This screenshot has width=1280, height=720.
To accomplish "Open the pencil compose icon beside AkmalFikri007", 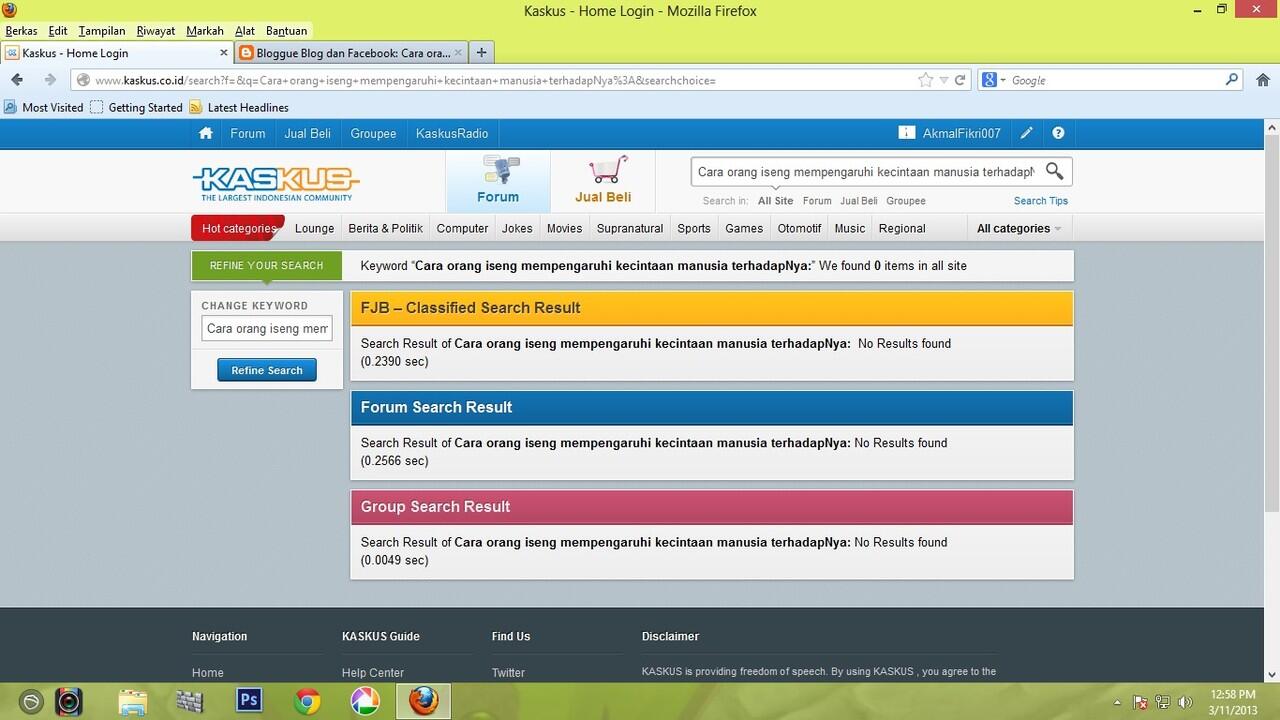I will (1027, 133).
